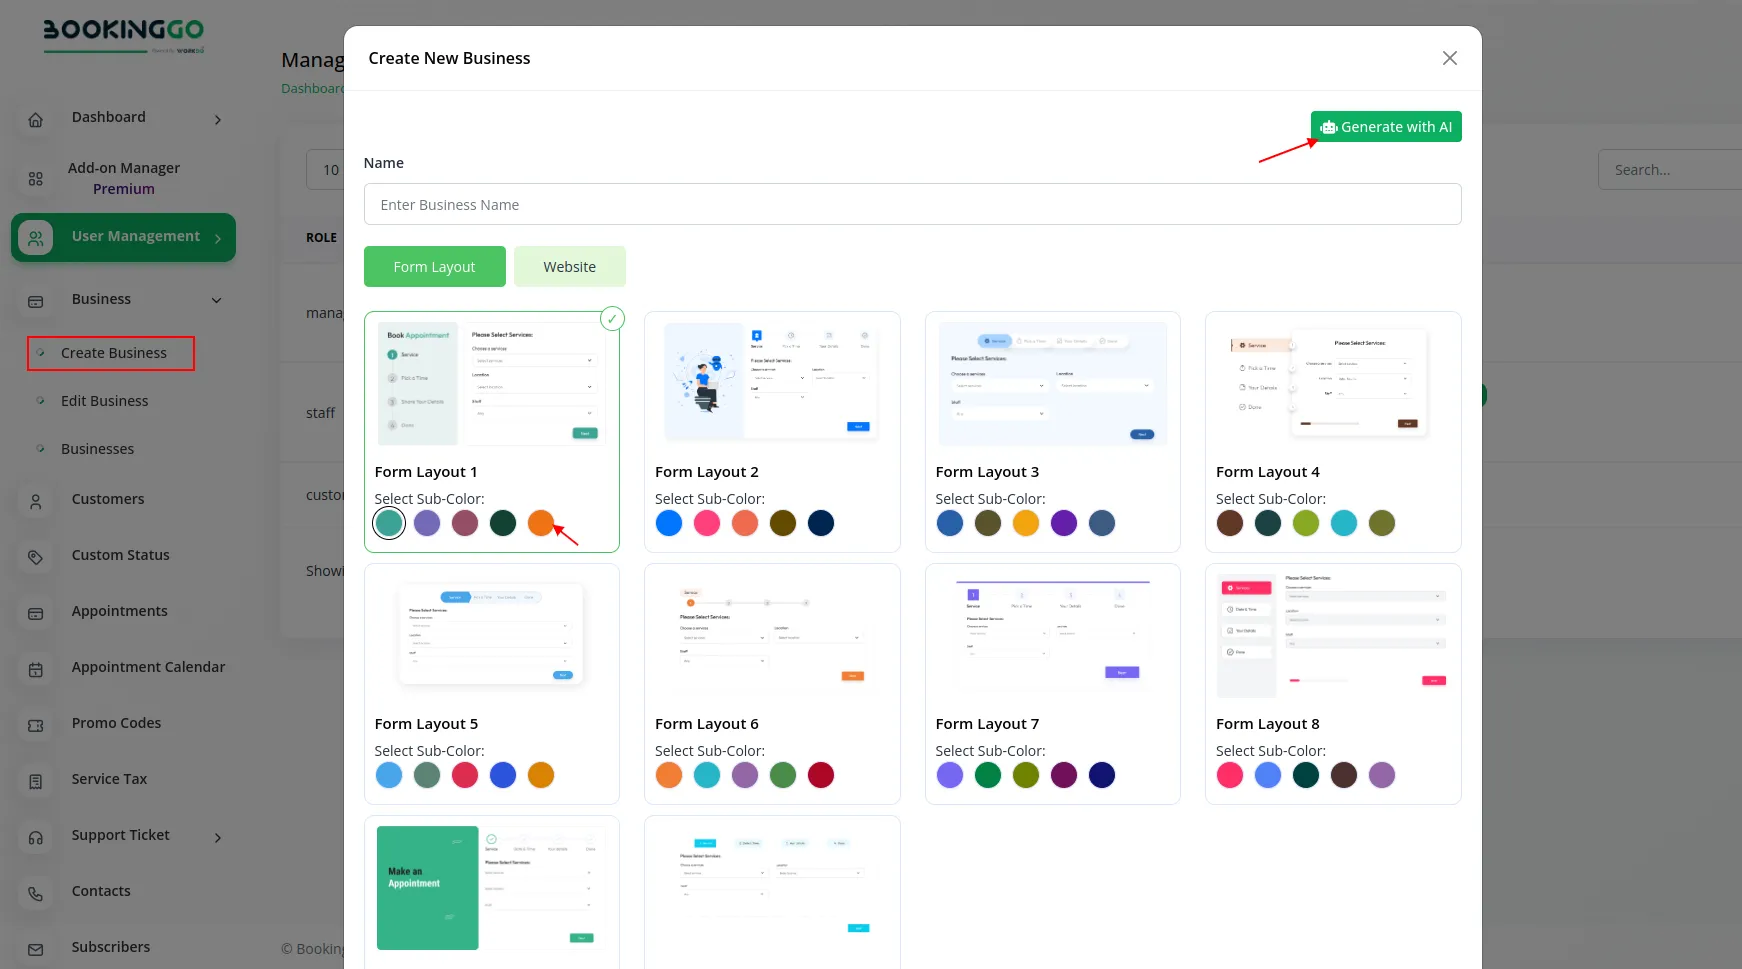Click the Support Ticket headset icon
Image resolution: width=1742 pixels, height=969 pixels.
tap(35, 837)
